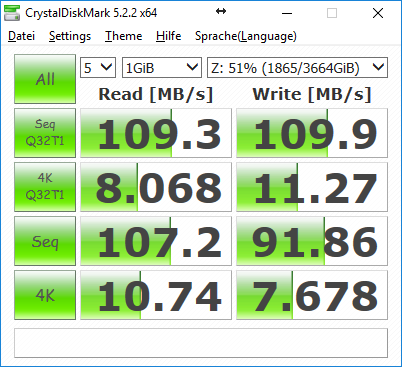The width and height of the screenshot is (402, 367).
Task: Click the CrystalDiskMark app icon in title bar
Action: (x=12, y=13)
